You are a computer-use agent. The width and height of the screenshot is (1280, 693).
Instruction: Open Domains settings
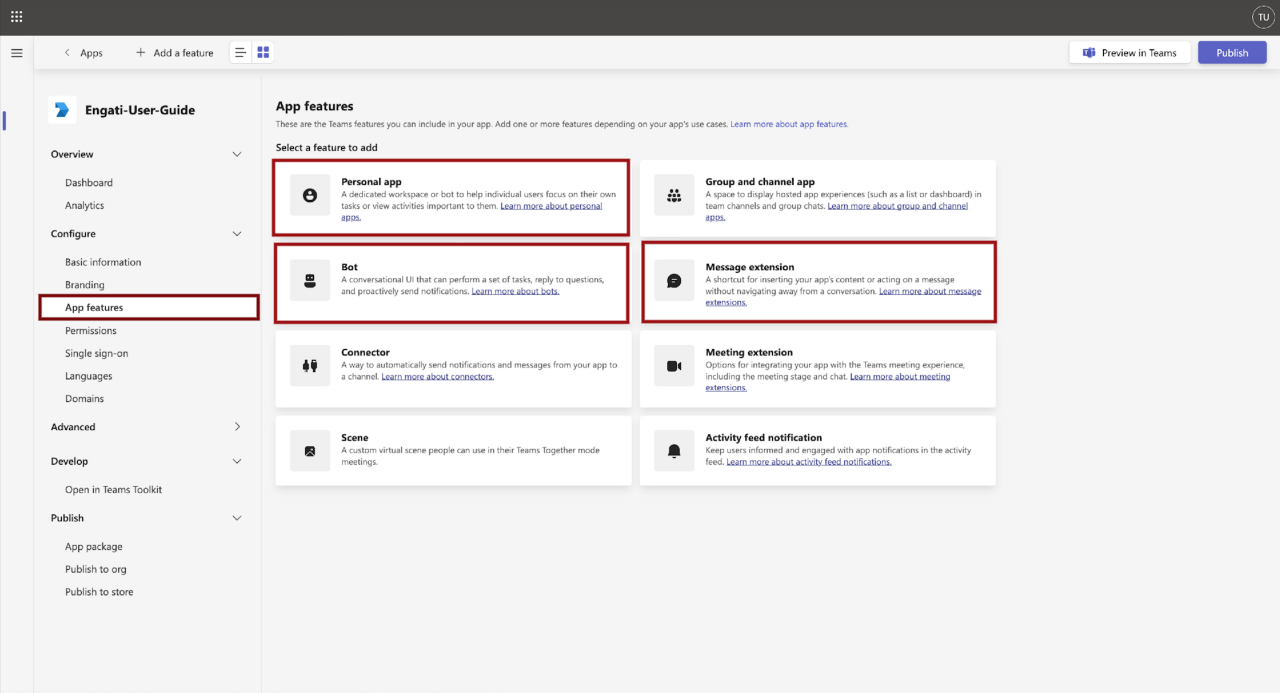click(85, 399)
